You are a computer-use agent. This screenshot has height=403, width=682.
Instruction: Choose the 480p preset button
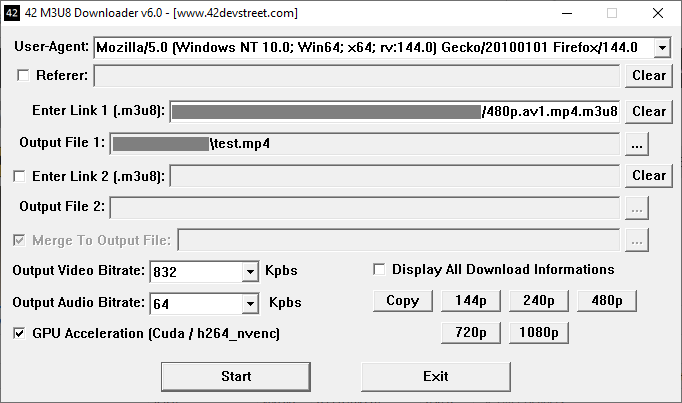pos(607,301)
